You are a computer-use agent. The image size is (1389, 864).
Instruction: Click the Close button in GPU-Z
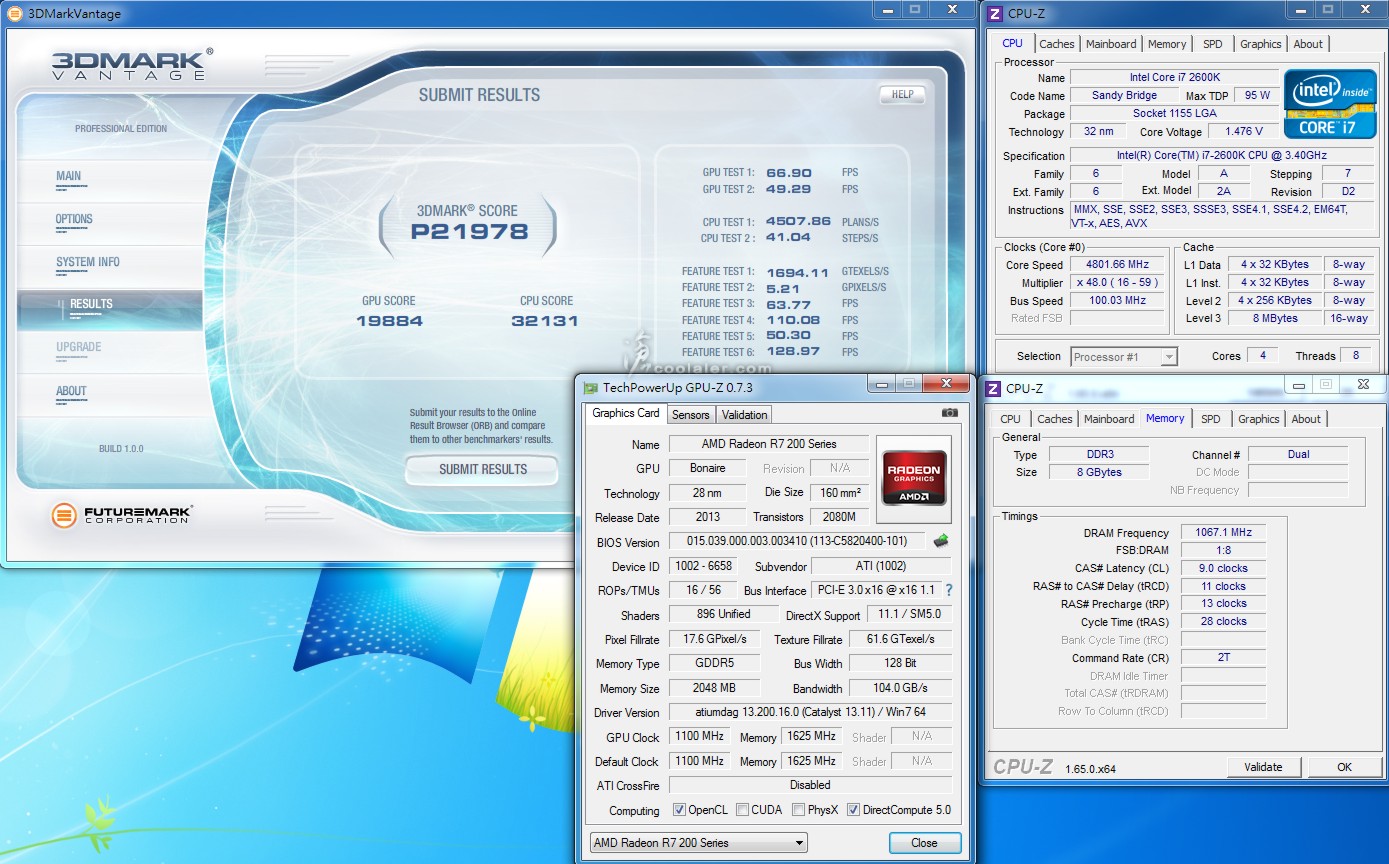tap(924, 843)
